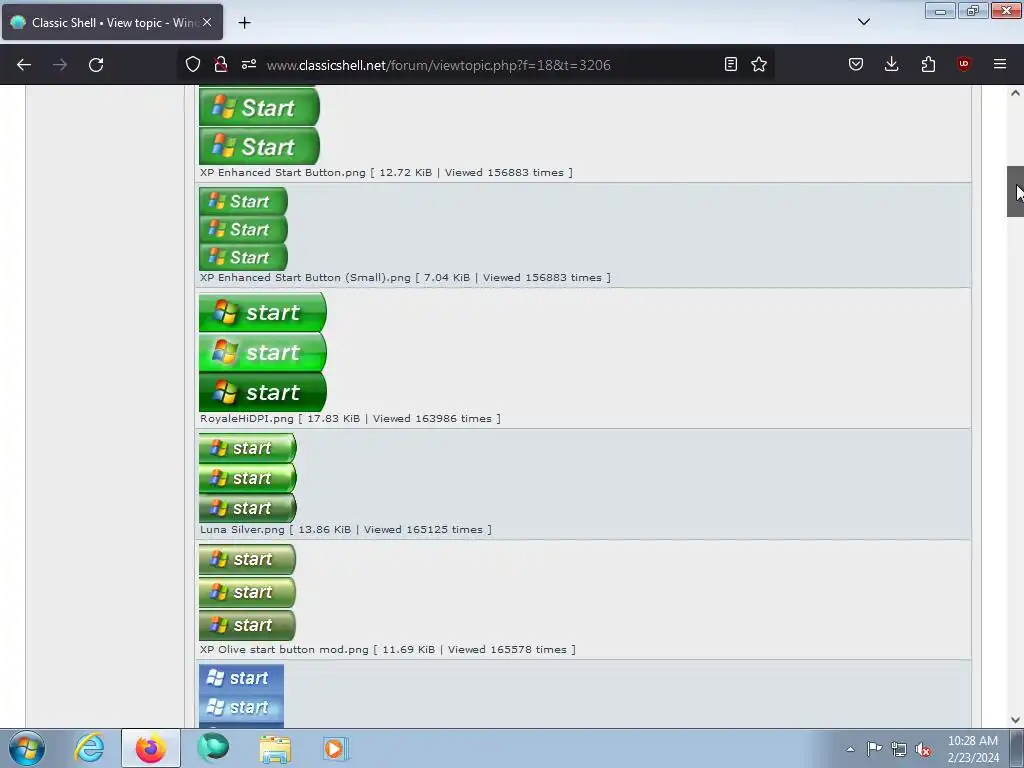Viewport: 1024px width, 768px height.
Task: Click the muted volume tray icon
Action: [923, 749]
